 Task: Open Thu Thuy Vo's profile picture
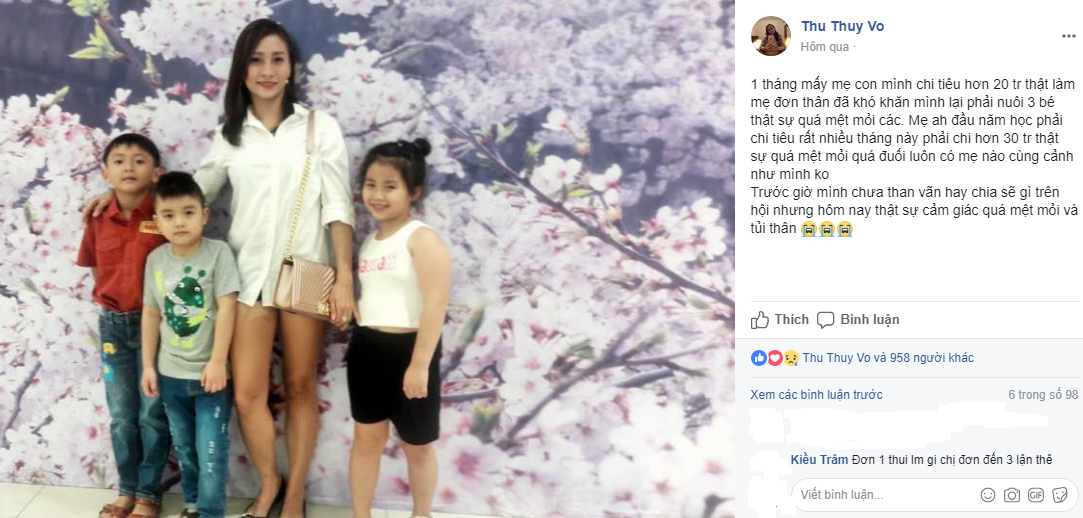(x=771, y=36)
